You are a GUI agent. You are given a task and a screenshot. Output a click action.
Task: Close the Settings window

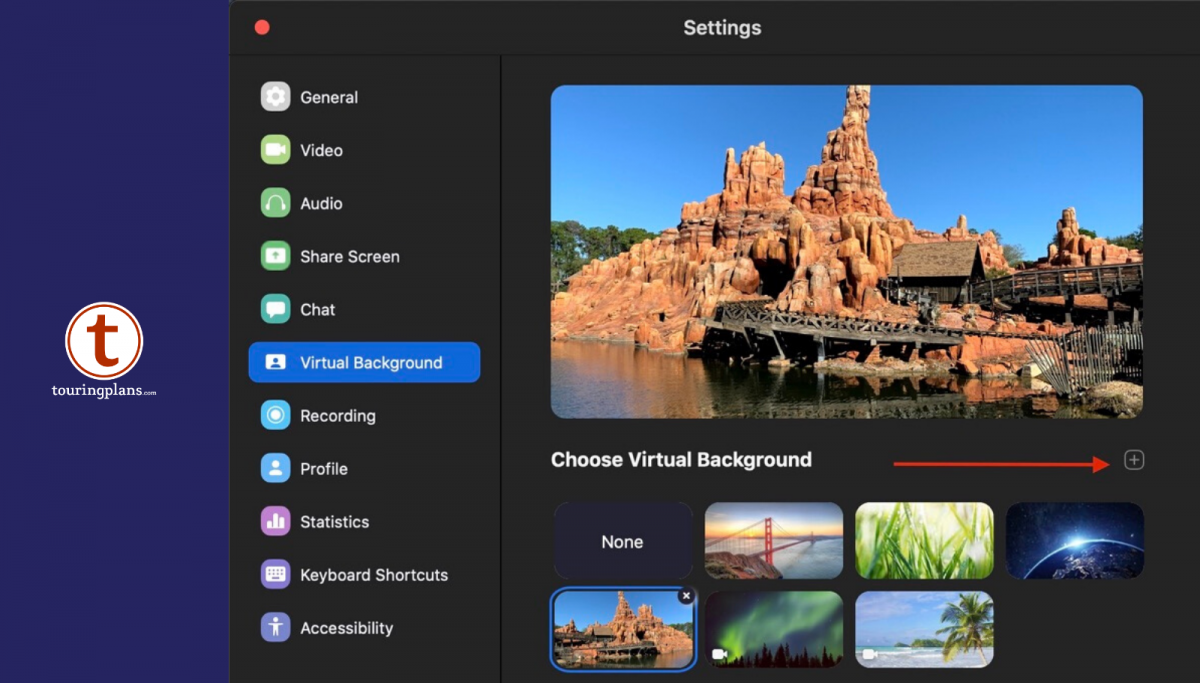point(262,27)
